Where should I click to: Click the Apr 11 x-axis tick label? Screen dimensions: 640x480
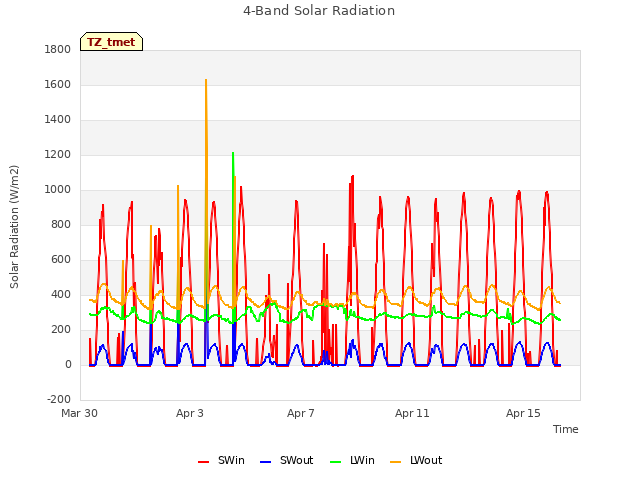point(412,413)
